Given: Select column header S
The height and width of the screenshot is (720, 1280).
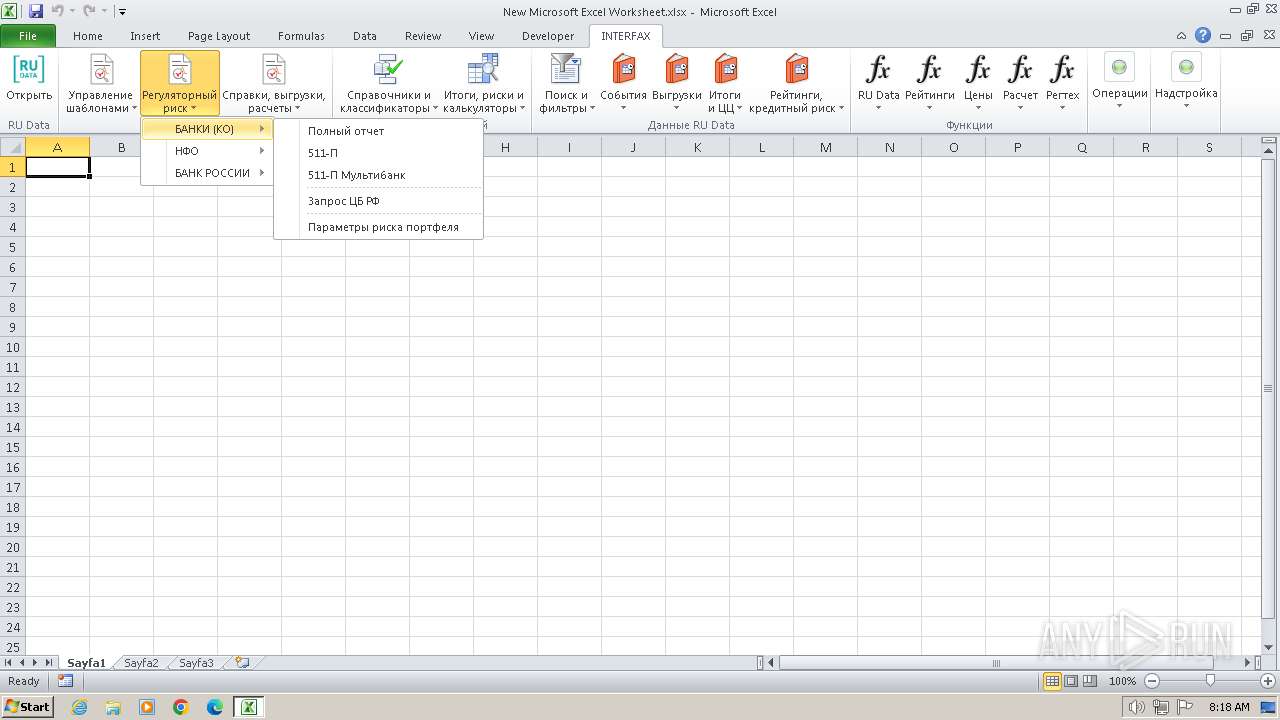Looking at the screenshot, I should tap(1209, 147).
